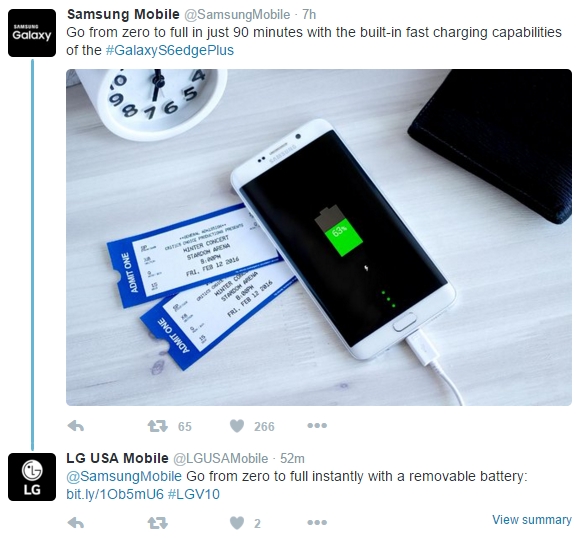The image size is (577, 541).
Task: Reply to the LG USA Mobile tweet
Action: [76, 523]
